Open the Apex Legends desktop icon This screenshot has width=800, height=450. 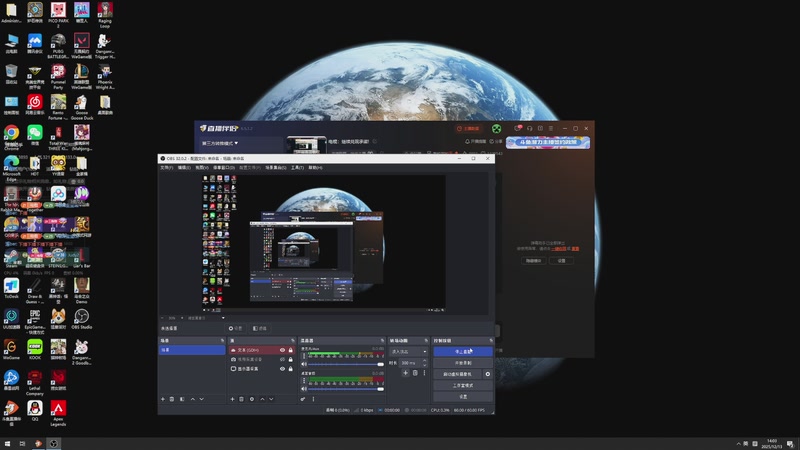(58, 413)
